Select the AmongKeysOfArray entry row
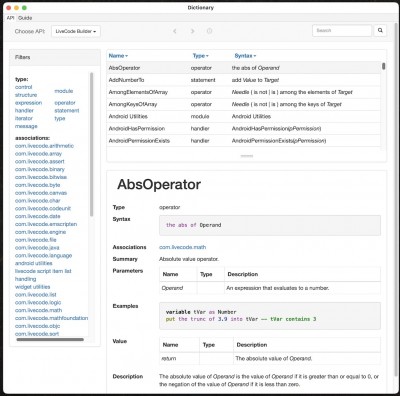 click(244, 104)
